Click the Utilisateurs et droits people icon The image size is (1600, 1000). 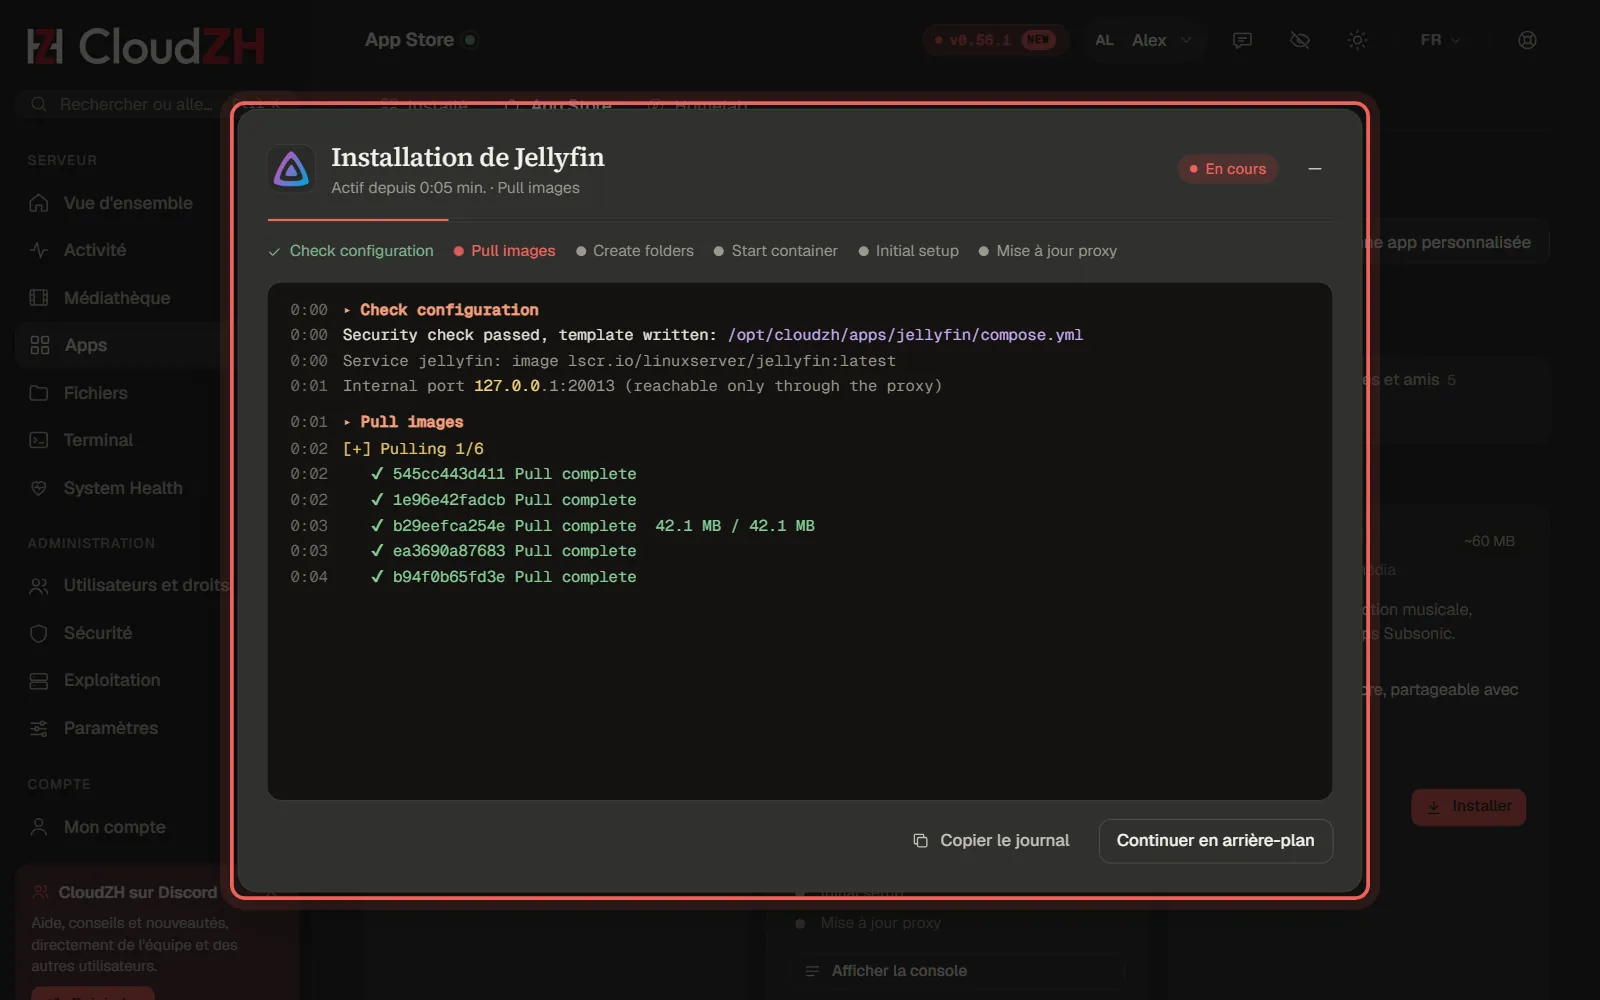click(39, 586)
